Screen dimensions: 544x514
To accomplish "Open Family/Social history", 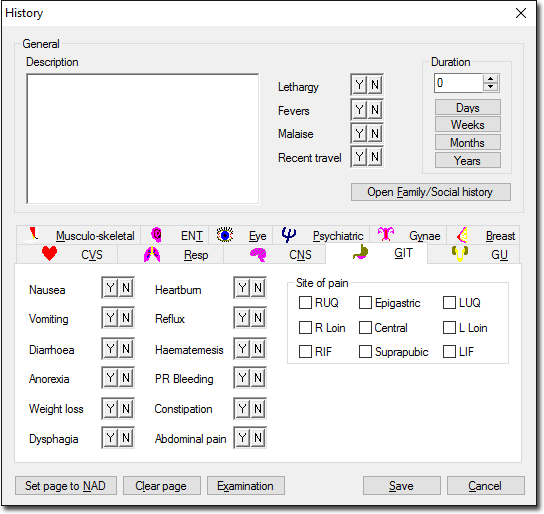I will pyautogui.click(x=431, y=192).
